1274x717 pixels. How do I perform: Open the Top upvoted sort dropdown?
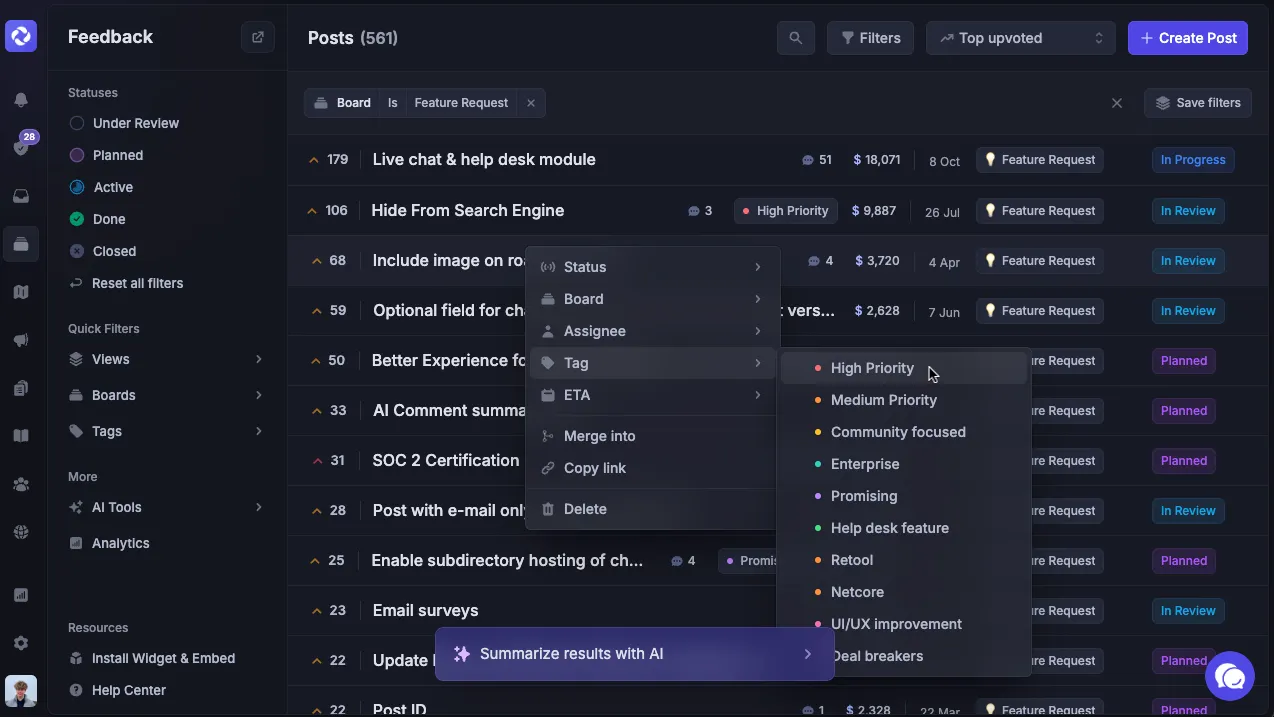click(x=1021, y=38)
